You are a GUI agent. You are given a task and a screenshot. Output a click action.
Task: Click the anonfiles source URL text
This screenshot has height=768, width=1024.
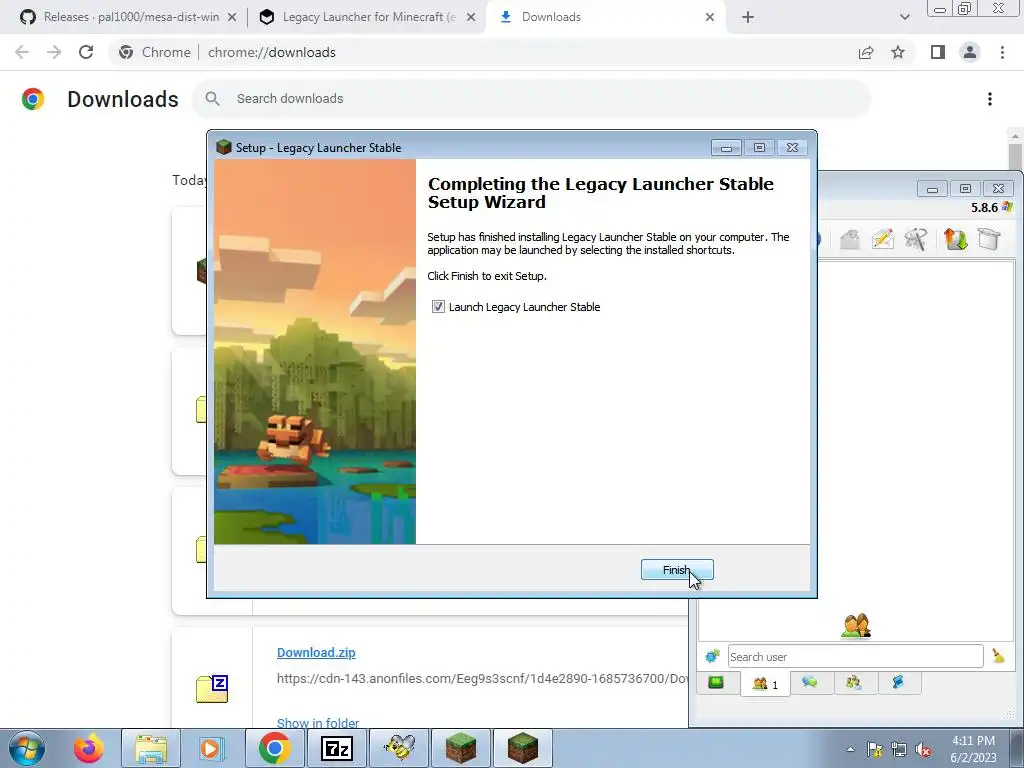(482, 679)
